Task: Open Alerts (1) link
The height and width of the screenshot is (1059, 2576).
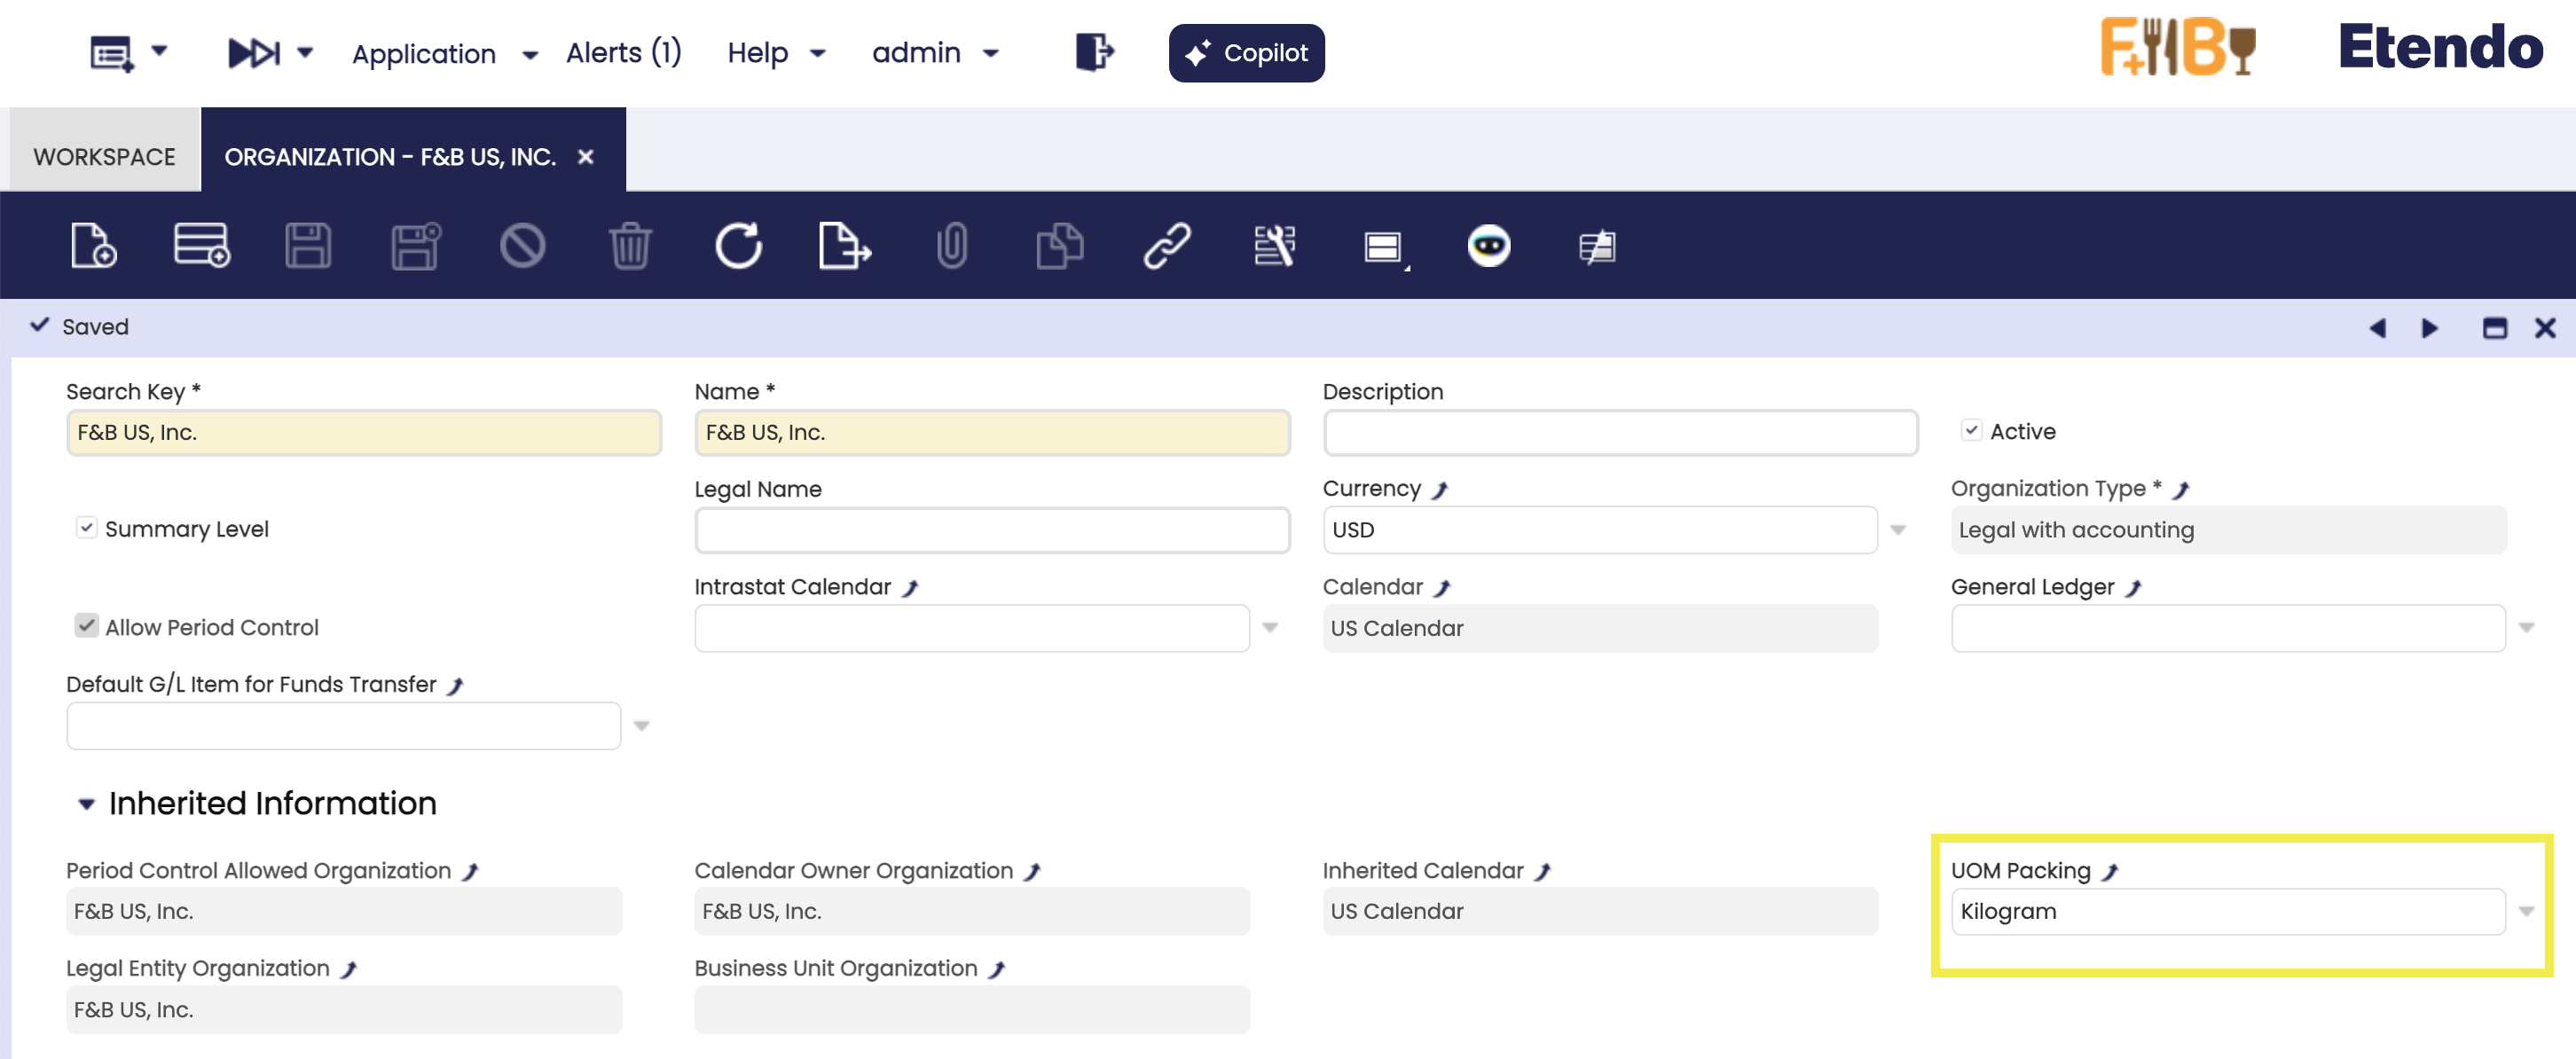Action: point(623,53)
